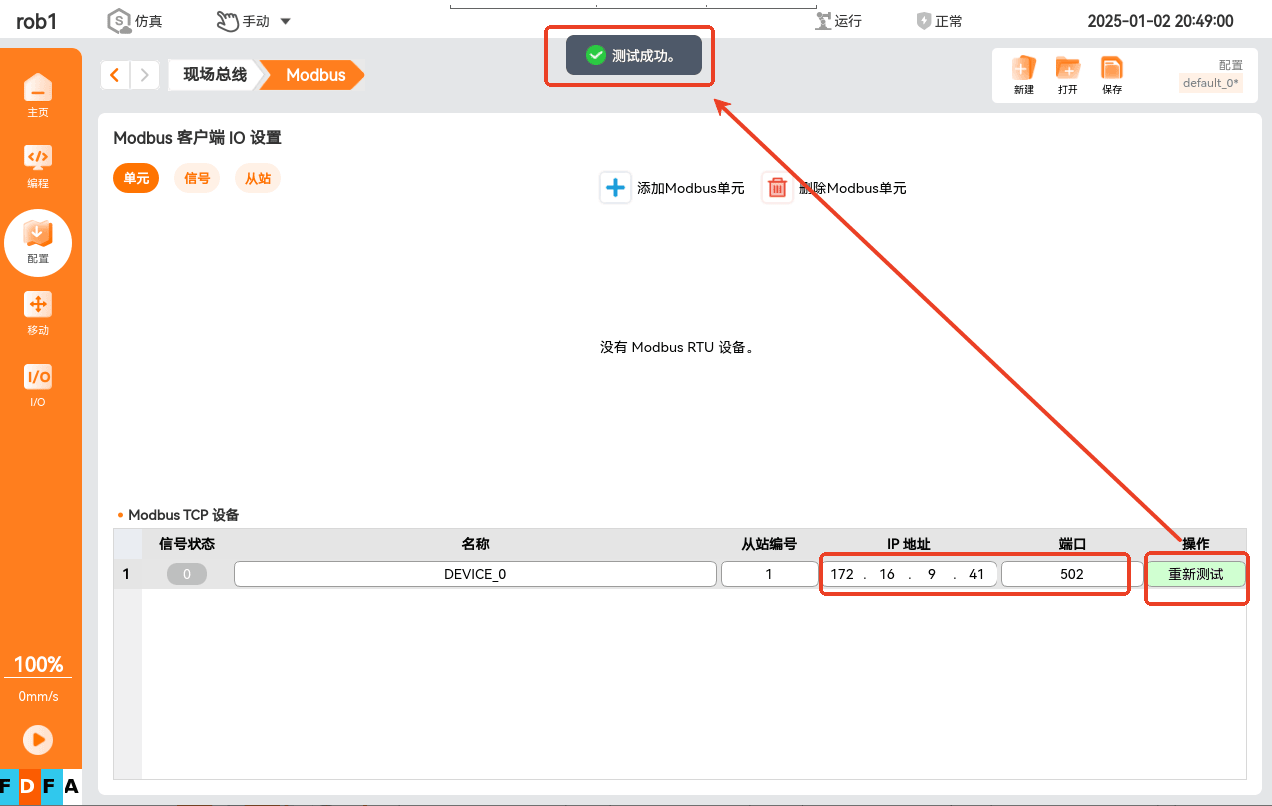Toggle the 仿真 simulation mode indicator
This screenshot has width=1272, height=806.
[120, 21]
